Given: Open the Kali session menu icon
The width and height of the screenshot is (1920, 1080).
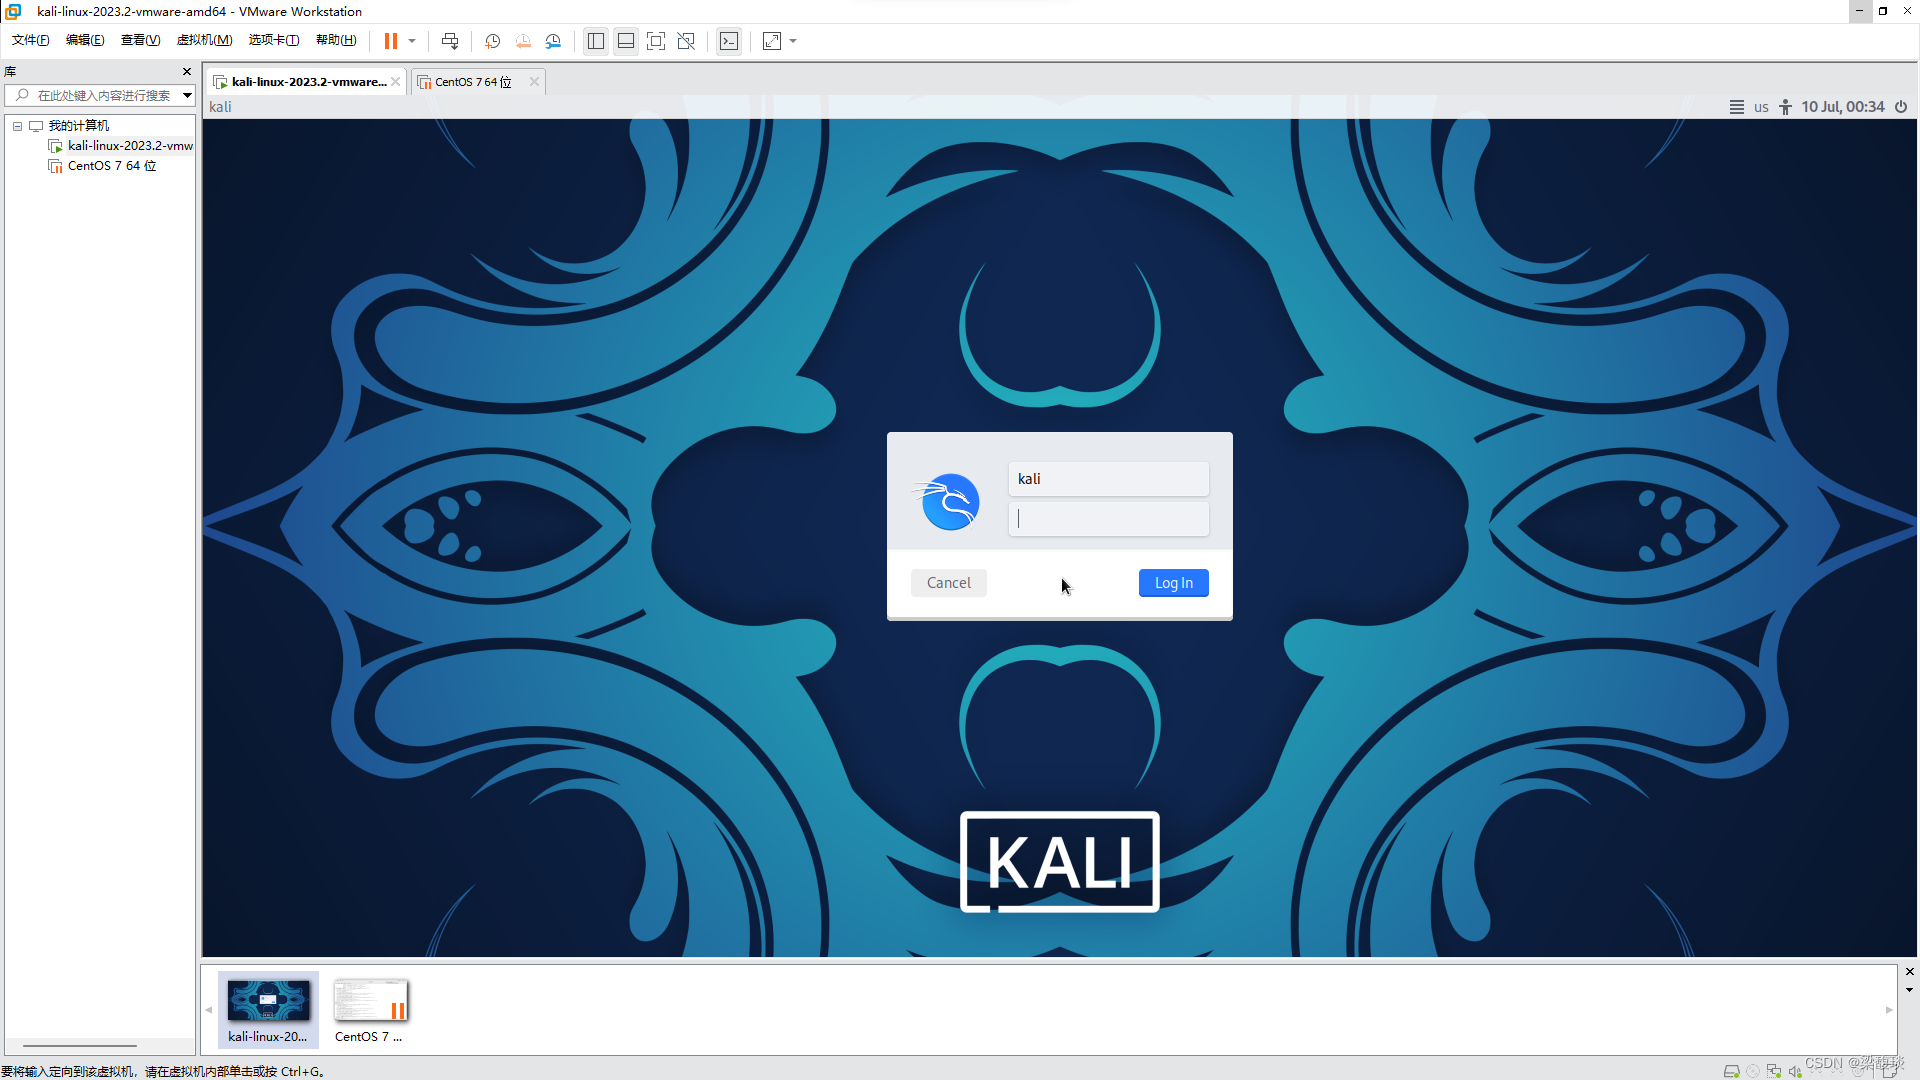Looking at the screenshot, I should (x=1737, y=107).
